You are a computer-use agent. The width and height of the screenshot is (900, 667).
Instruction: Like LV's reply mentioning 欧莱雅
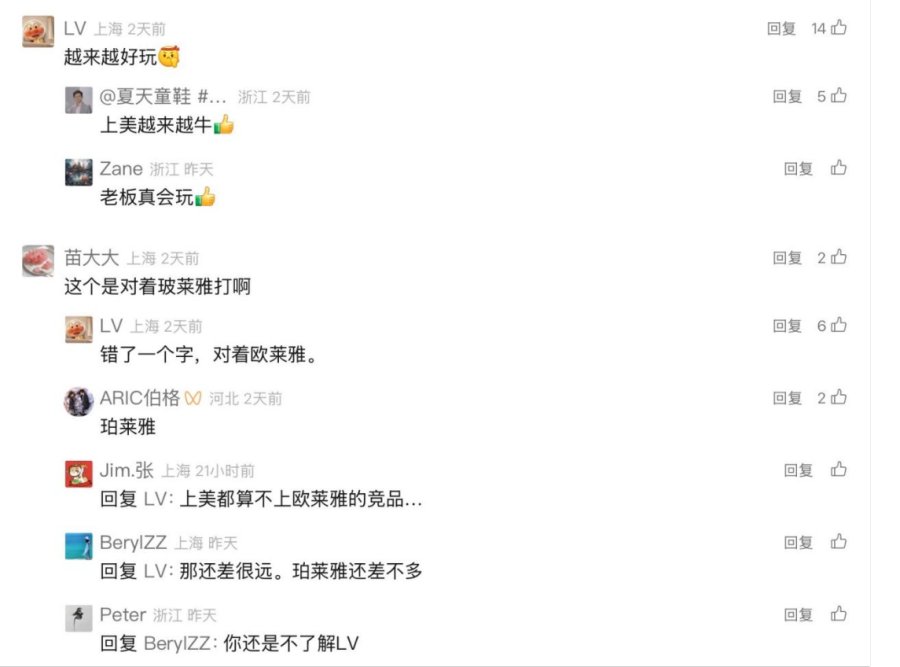[839, 325]
